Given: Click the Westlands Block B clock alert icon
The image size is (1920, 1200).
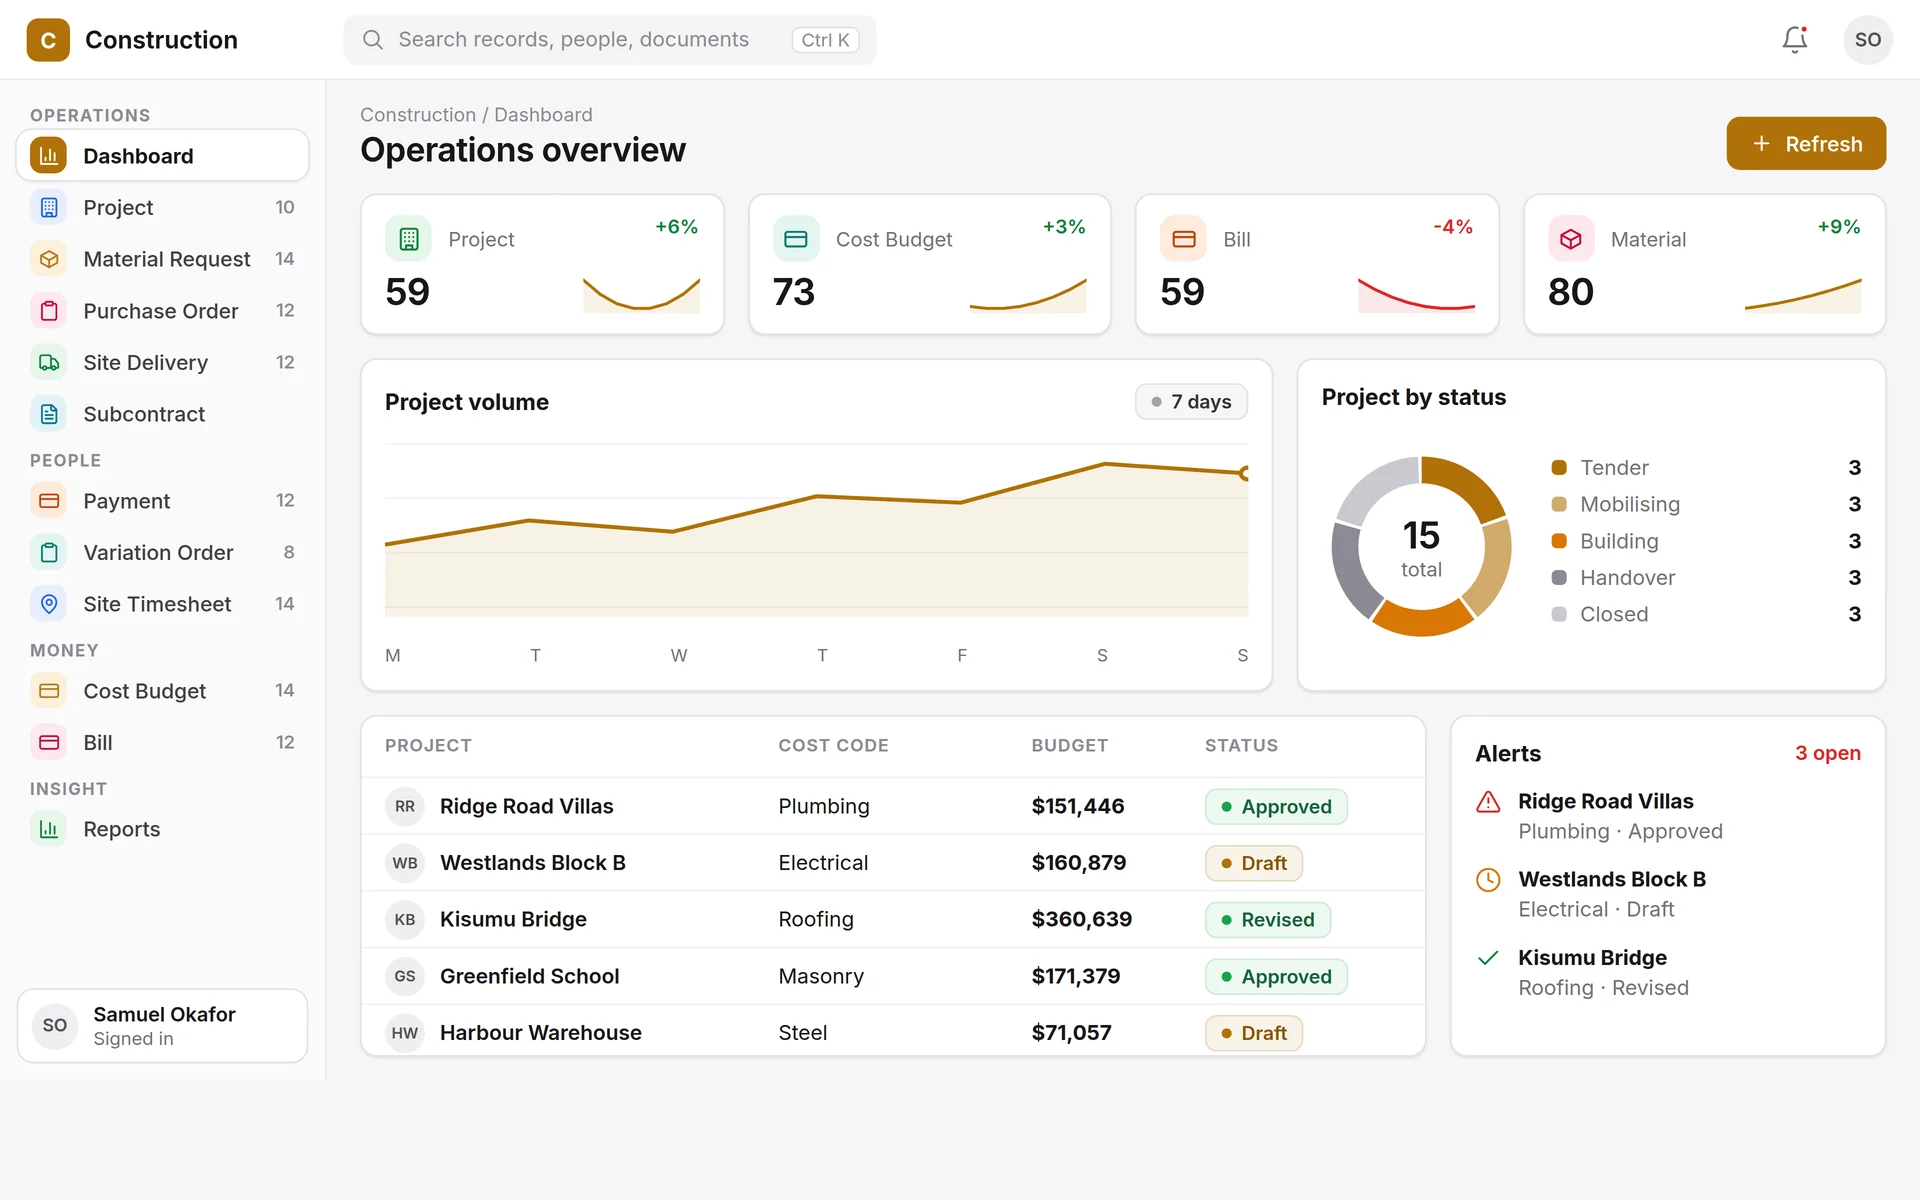Looking at the screenshot, I should [1488, 880].
